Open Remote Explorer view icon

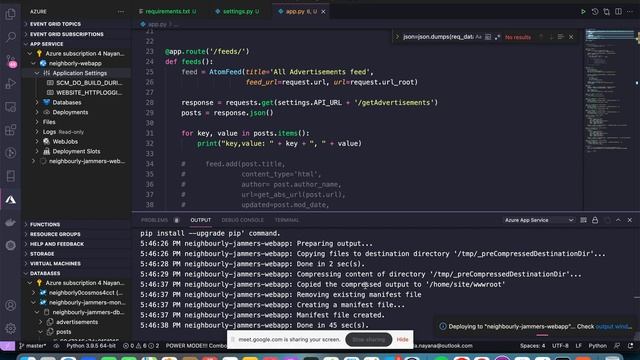tap(11, 107)
